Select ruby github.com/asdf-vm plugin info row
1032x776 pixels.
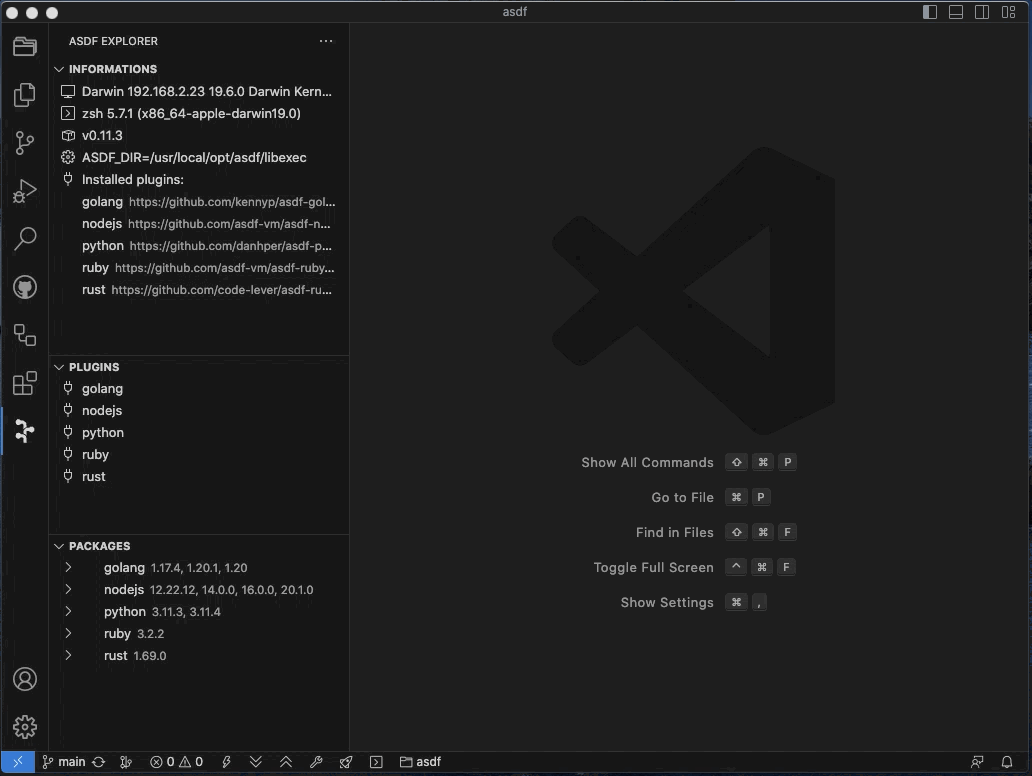point(199,268)
